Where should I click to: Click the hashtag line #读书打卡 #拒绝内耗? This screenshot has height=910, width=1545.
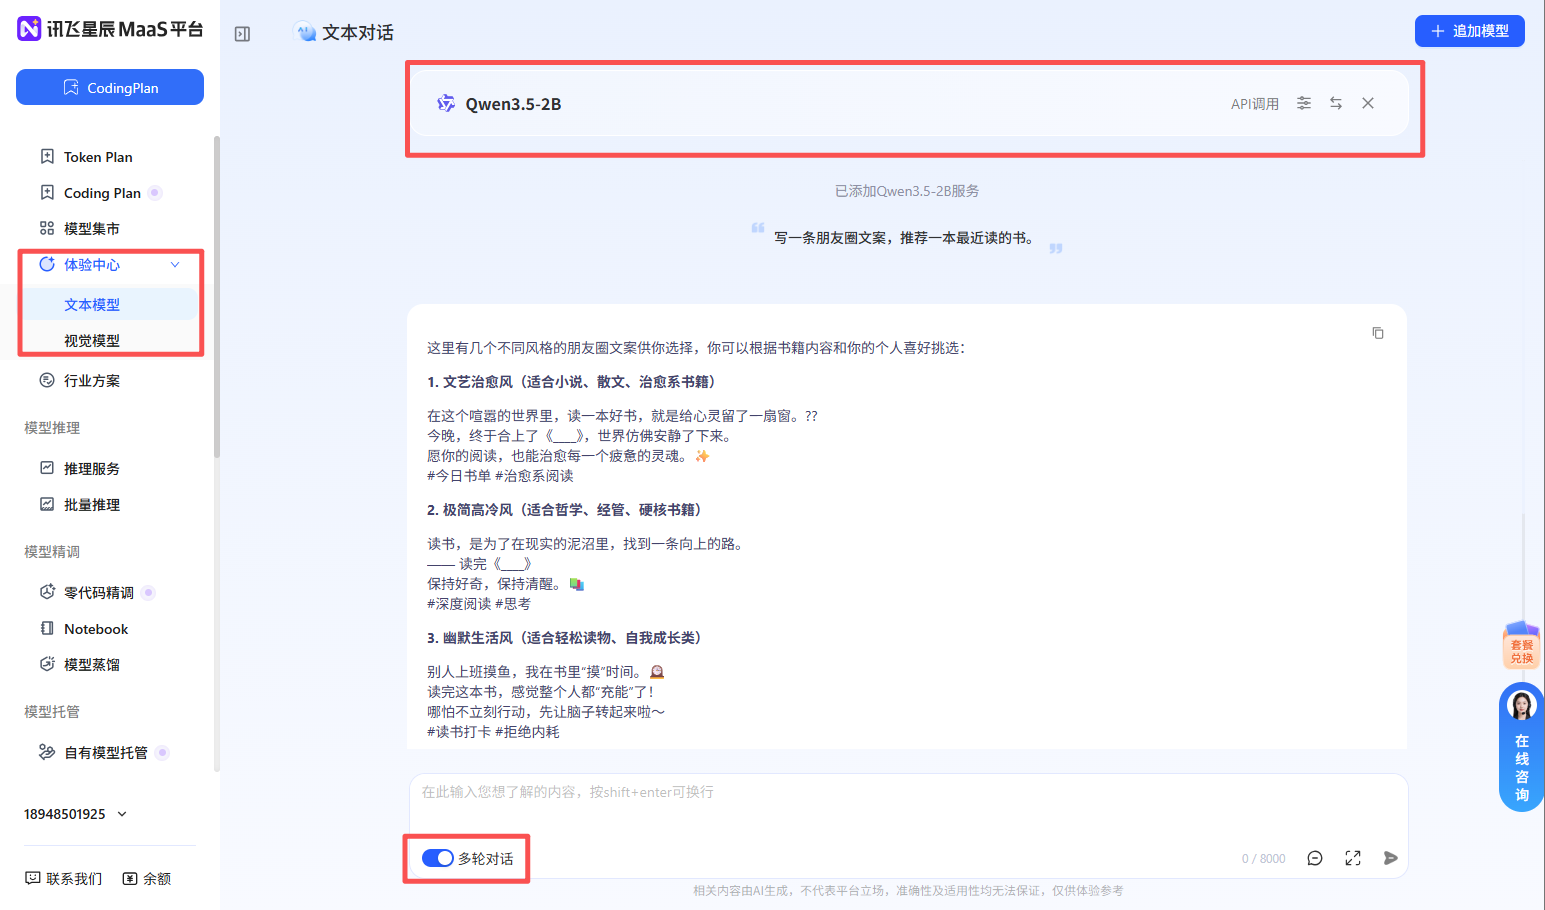tap(493, 732)
